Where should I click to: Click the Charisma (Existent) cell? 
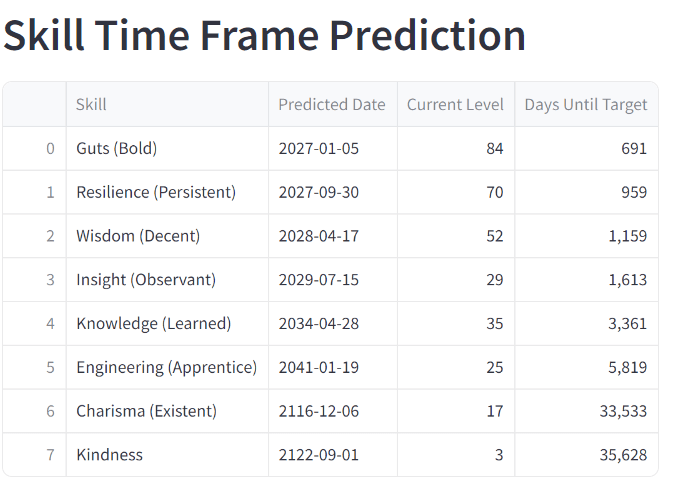167,411
